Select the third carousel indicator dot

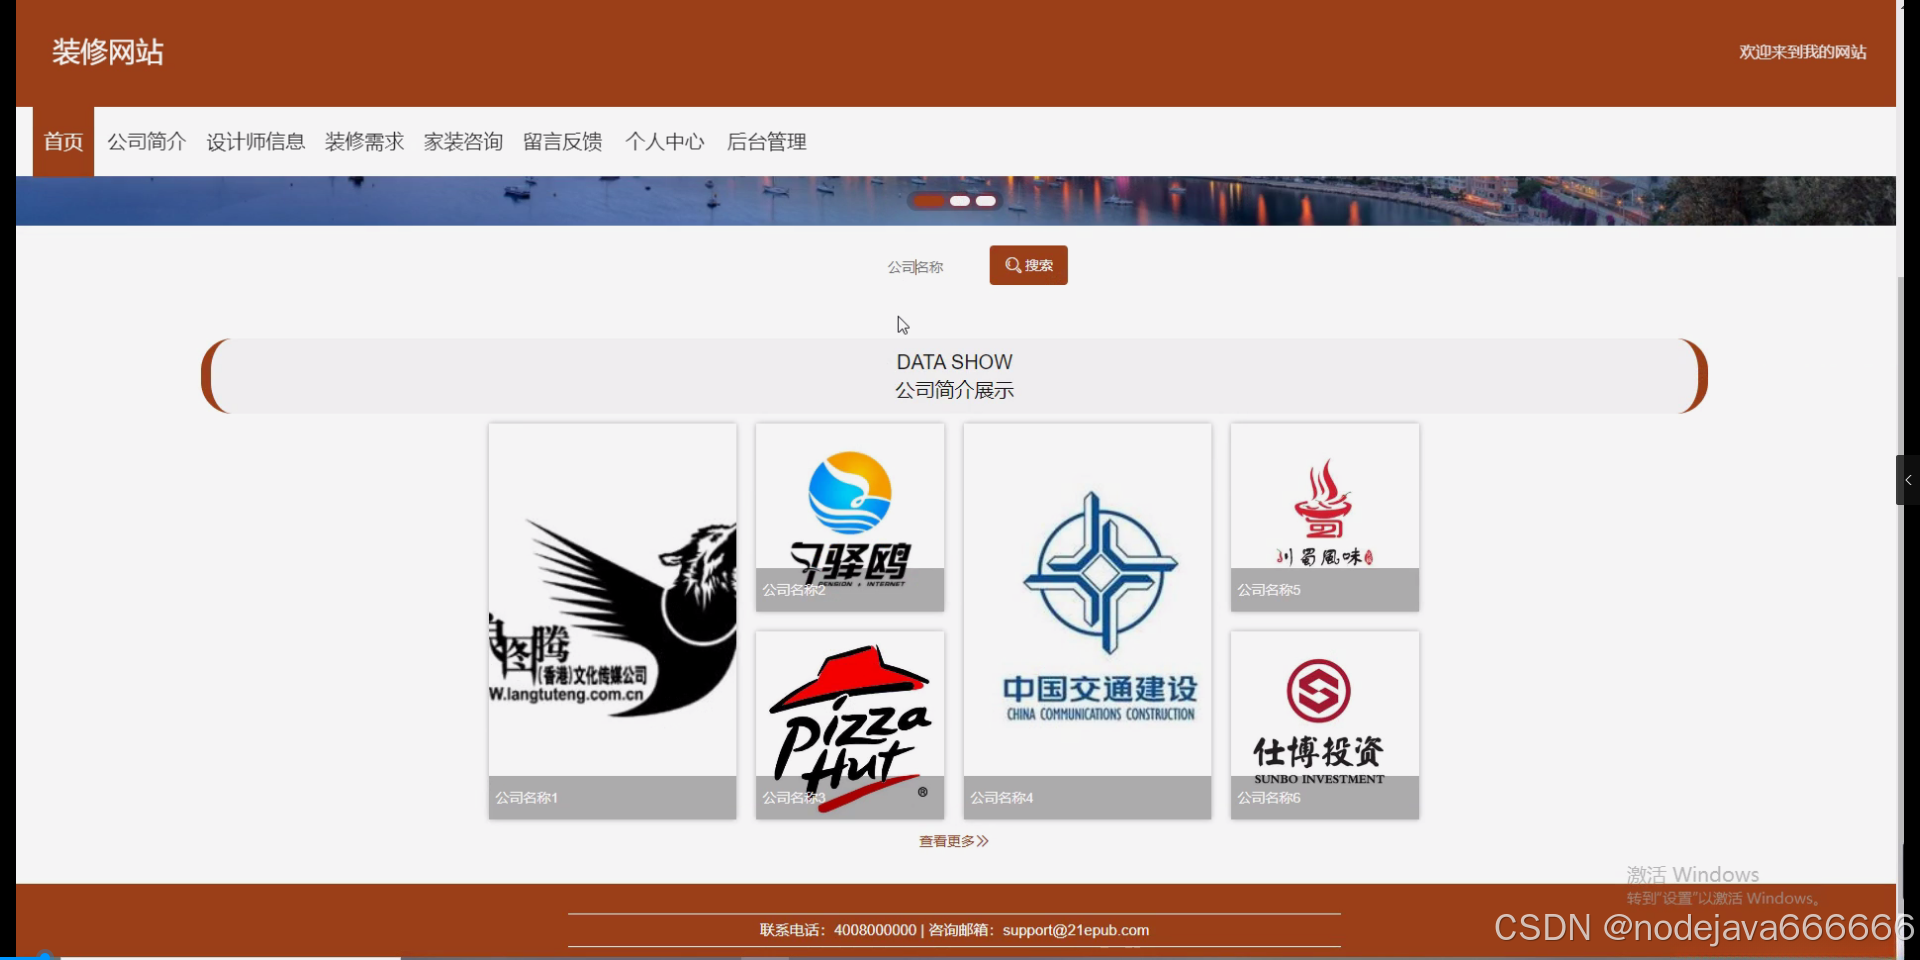pyautogui.click(x=986, y=201)
